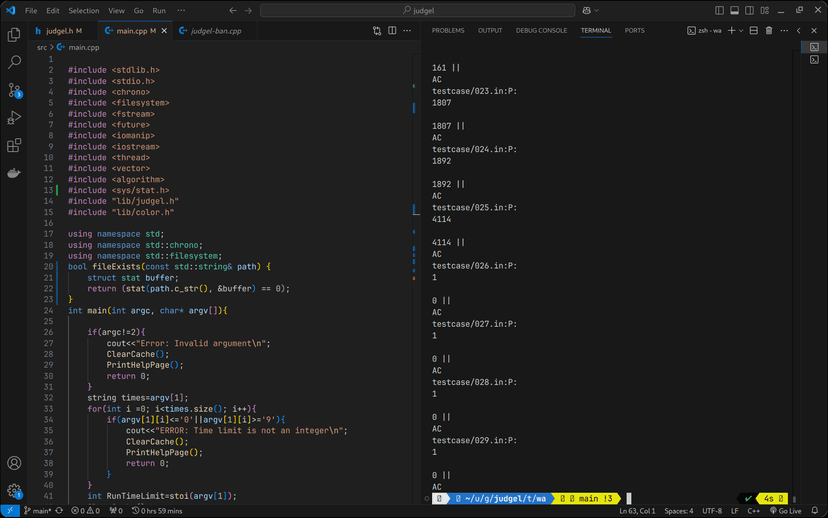Screen dimensions: 828x518
Task: Switch to the Debug Console panel tab
Action: pos(541,31)
